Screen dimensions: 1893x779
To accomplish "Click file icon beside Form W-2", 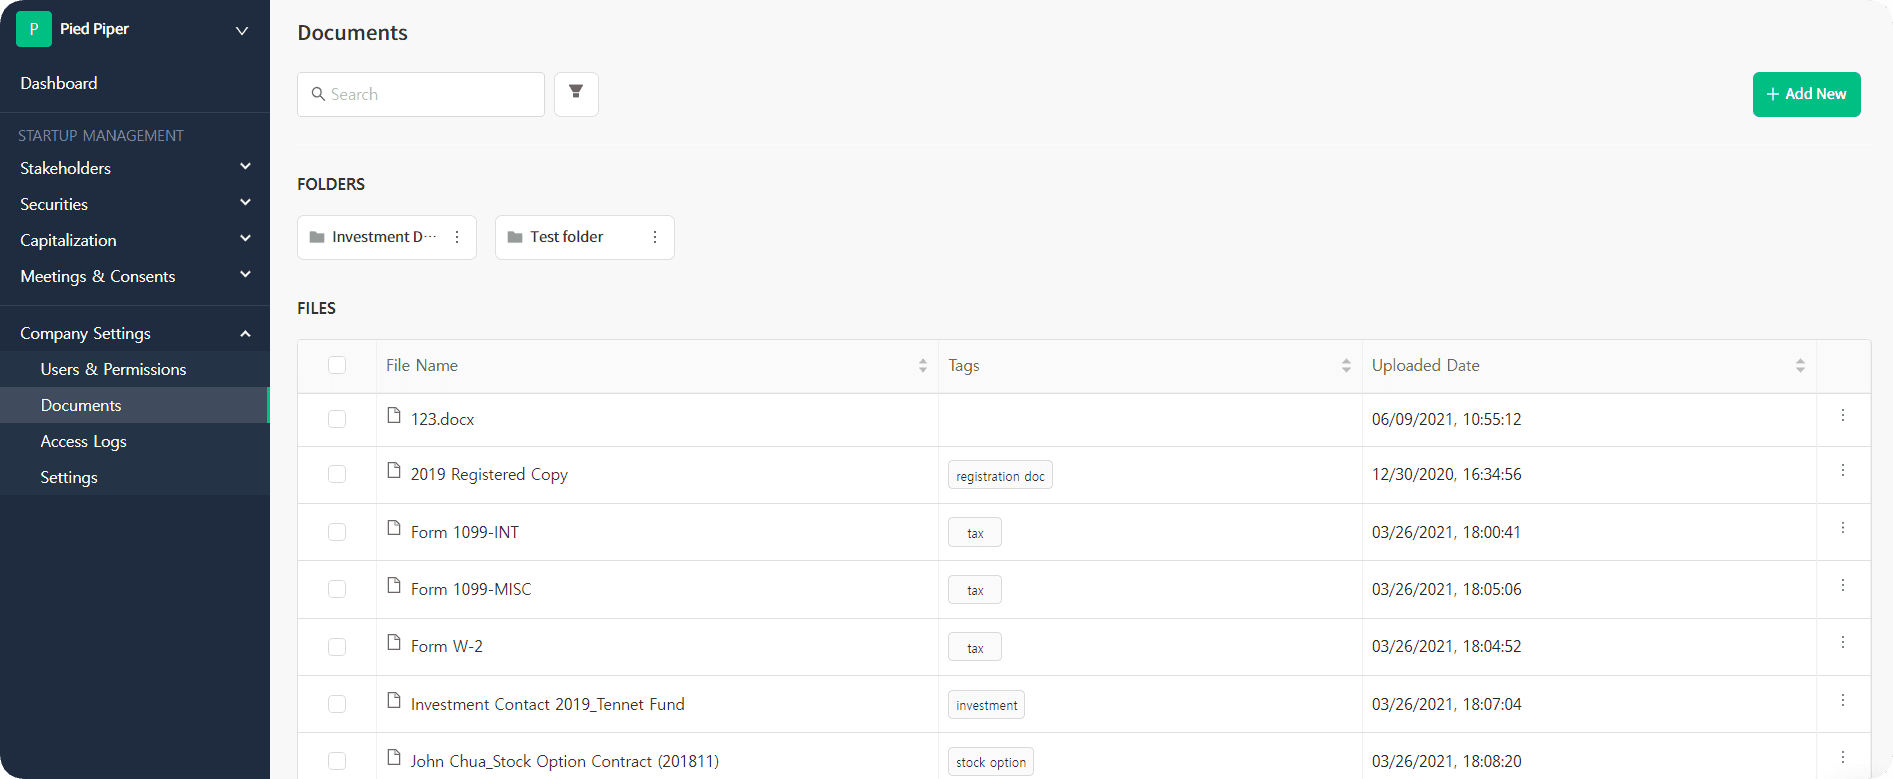I will click(x=394, y=643).
